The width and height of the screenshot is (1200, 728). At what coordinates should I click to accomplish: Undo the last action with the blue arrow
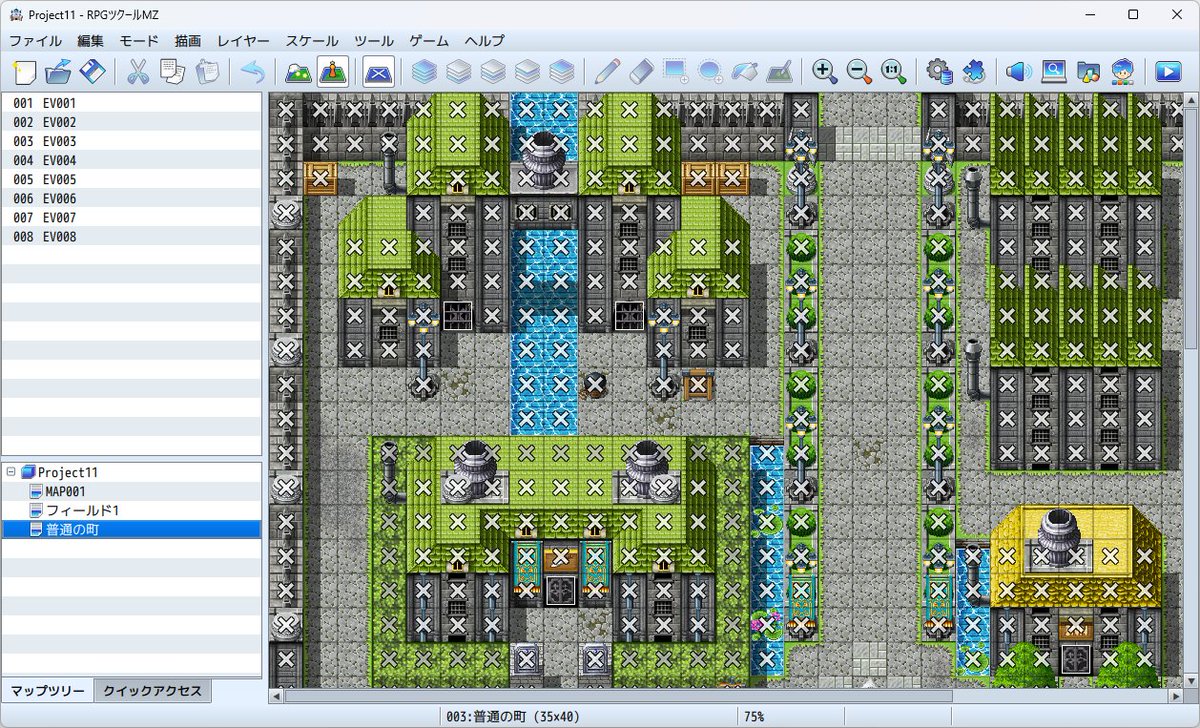click(x=253, y=71)
